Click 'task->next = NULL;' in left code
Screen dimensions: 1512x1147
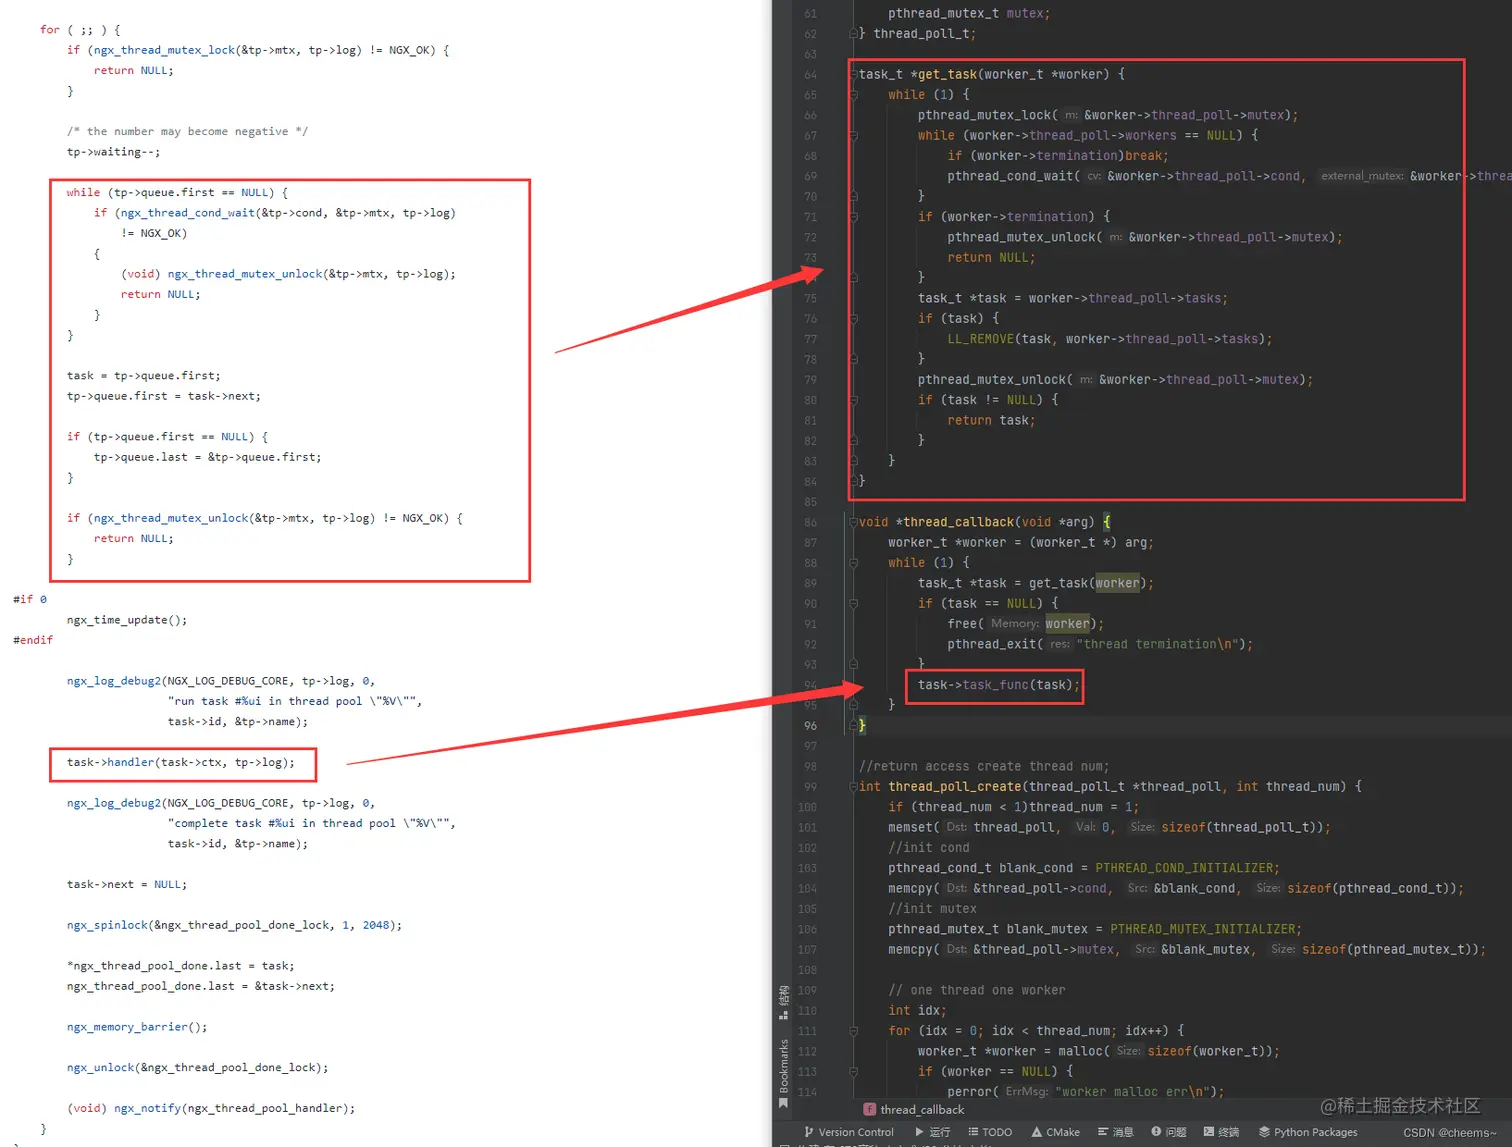point(127,884)
